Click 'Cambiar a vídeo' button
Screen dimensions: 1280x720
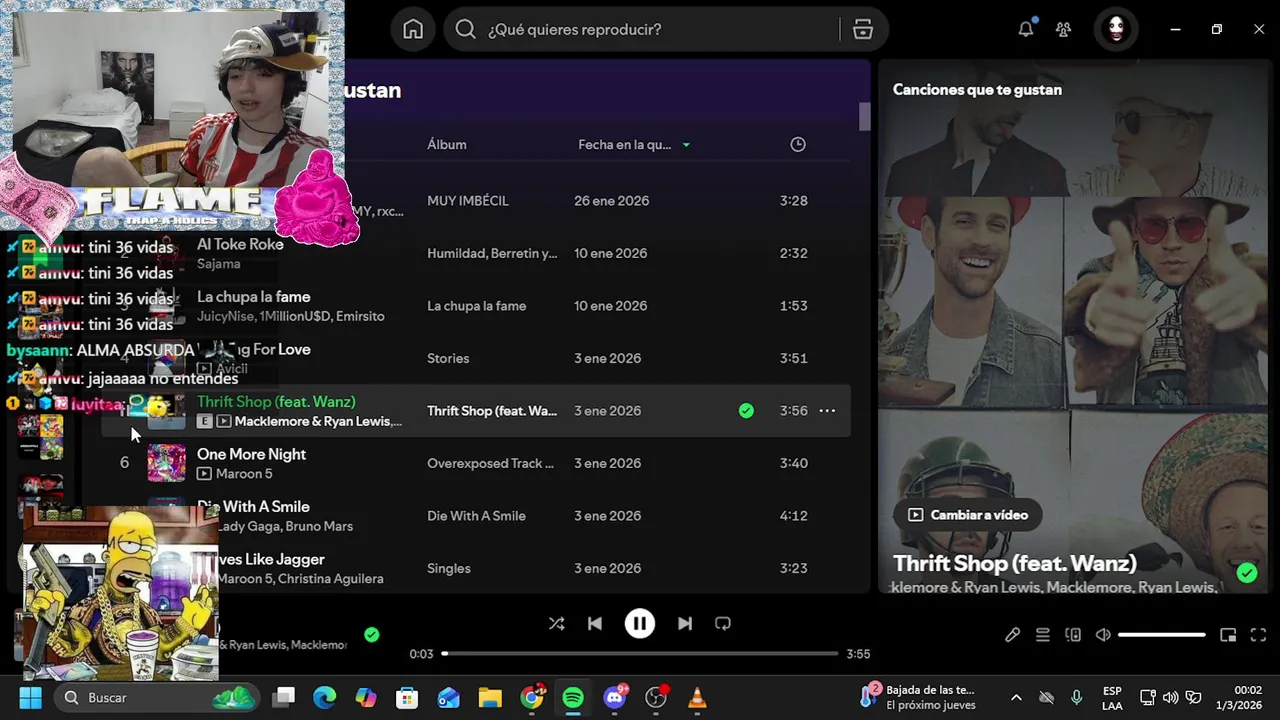968,515
